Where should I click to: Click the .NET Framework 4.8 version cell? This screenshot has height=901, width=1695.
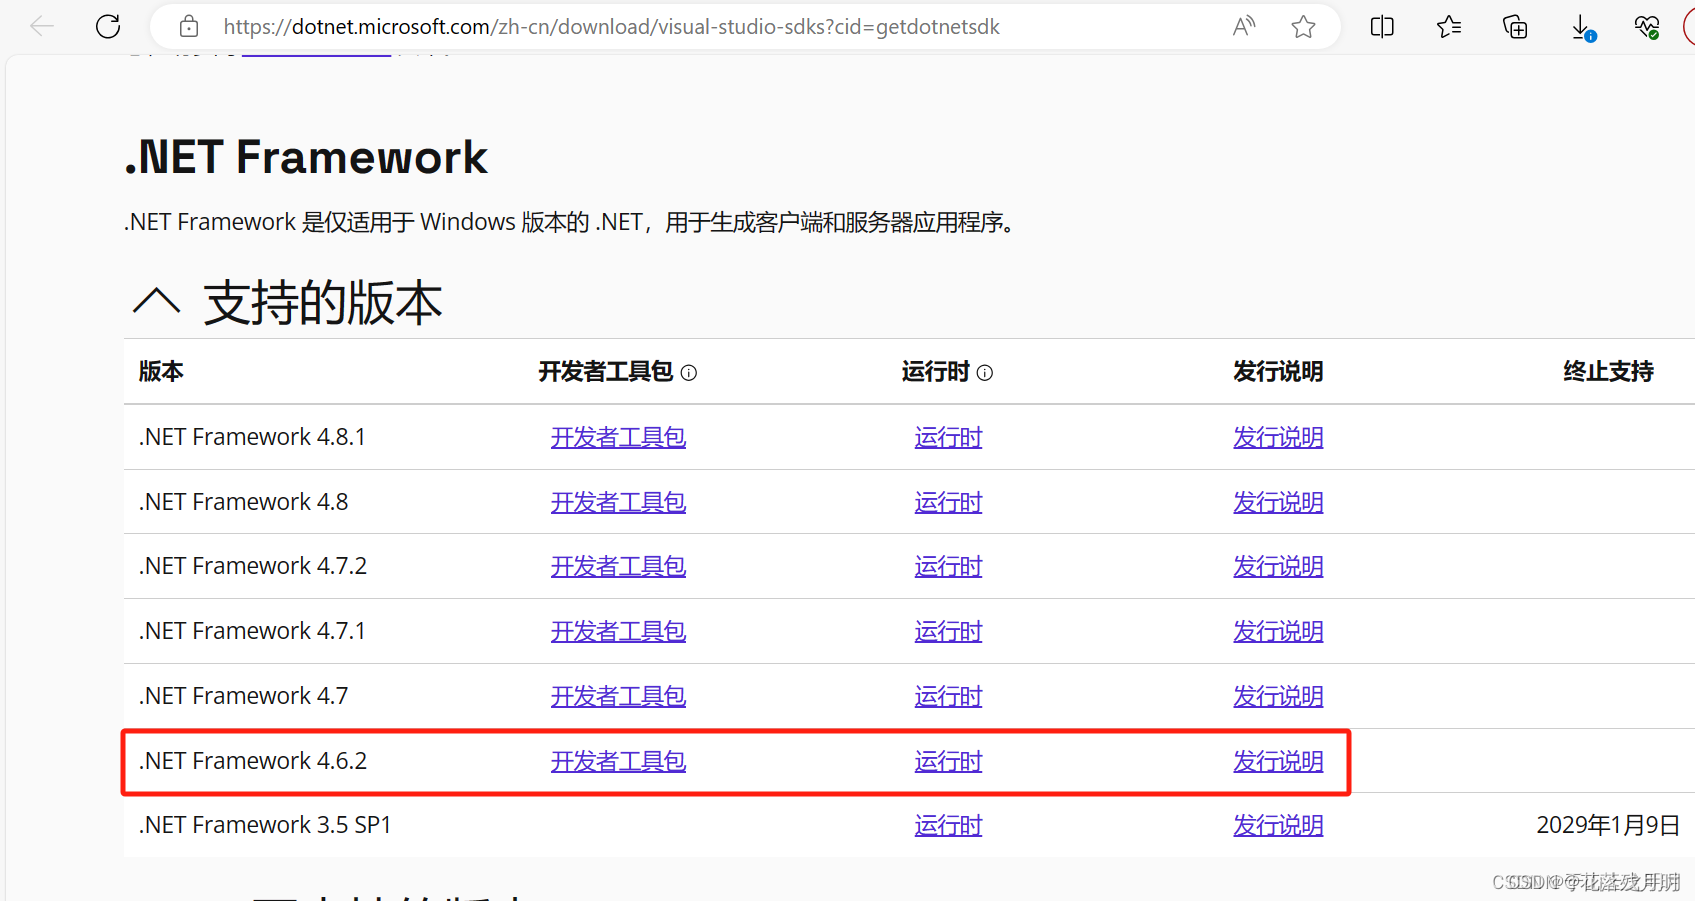[243, 502]
